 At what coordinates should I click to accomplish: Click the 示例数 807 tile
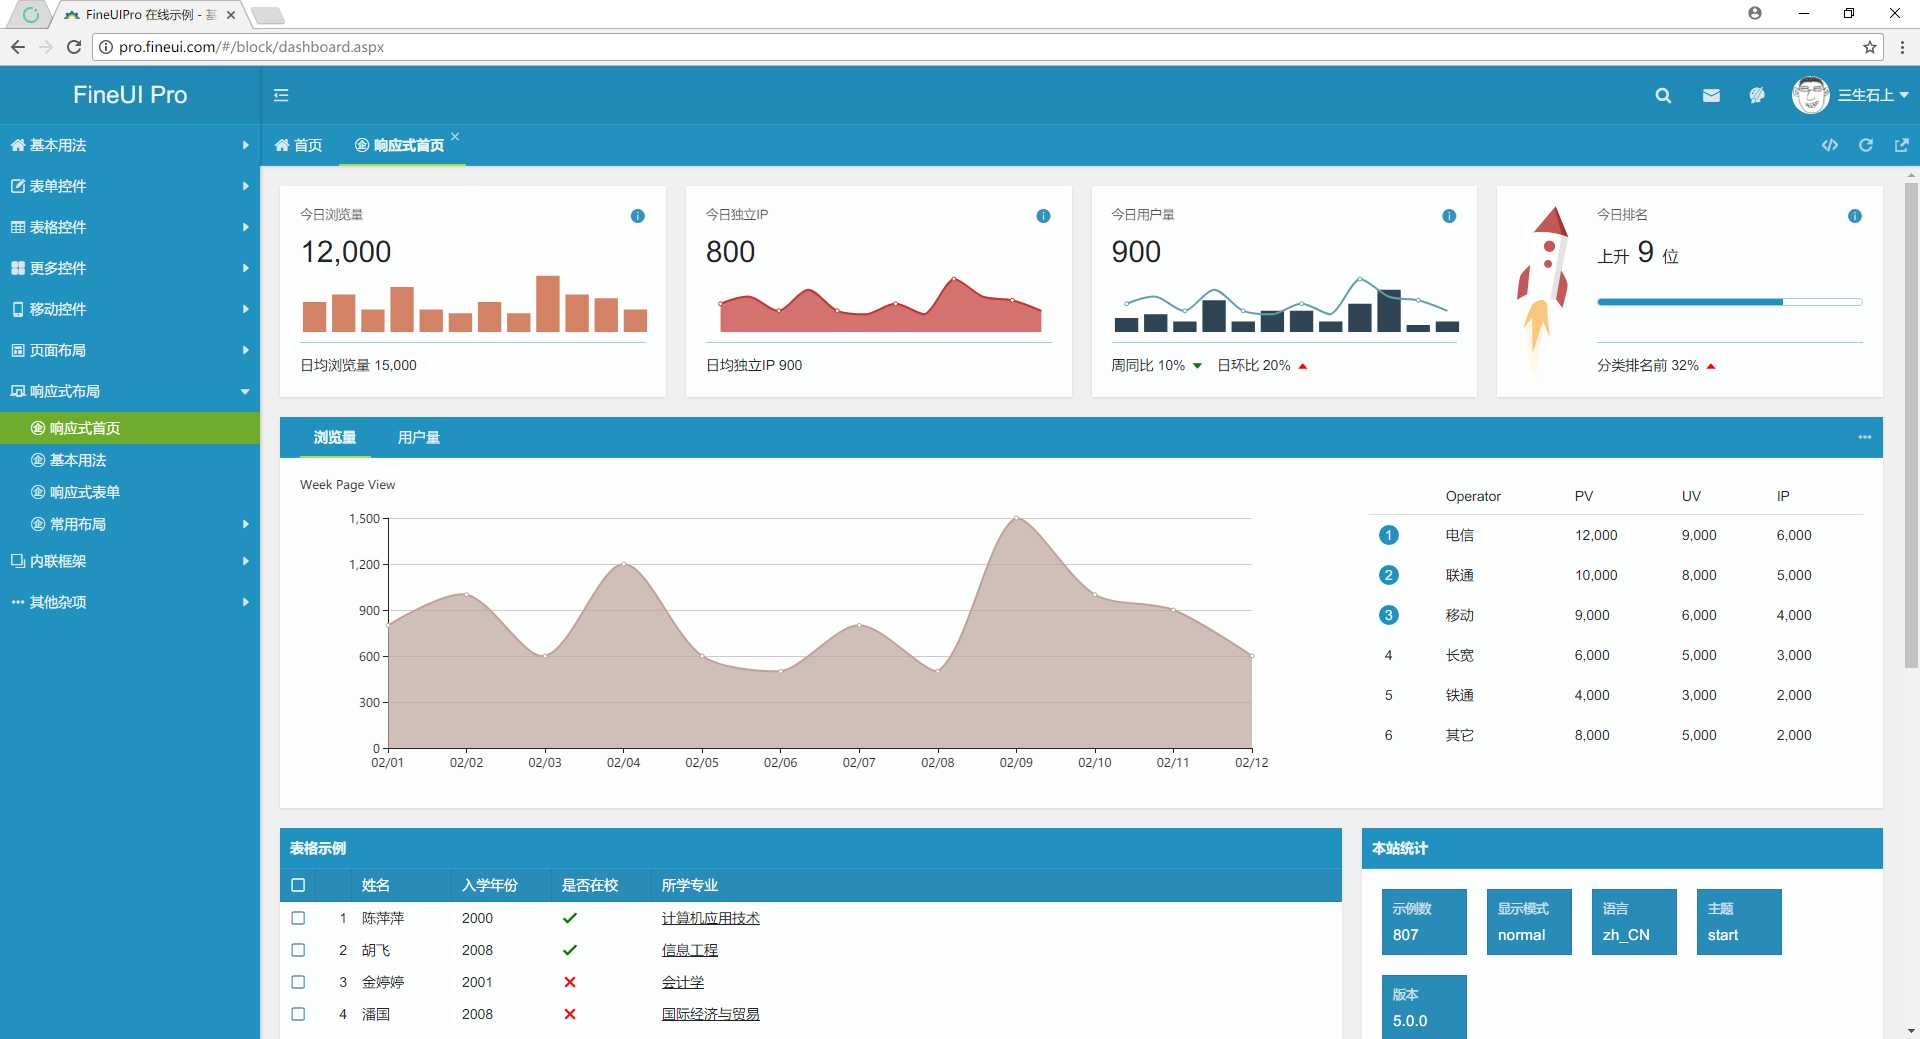pos(1424,922)
